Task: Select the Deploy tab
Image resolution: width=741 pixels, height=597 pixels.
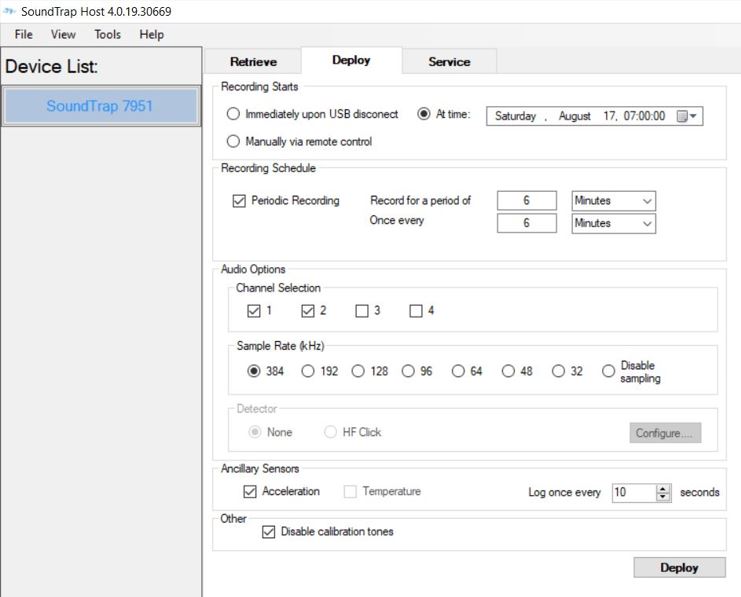Action: (x=351, y=61)
